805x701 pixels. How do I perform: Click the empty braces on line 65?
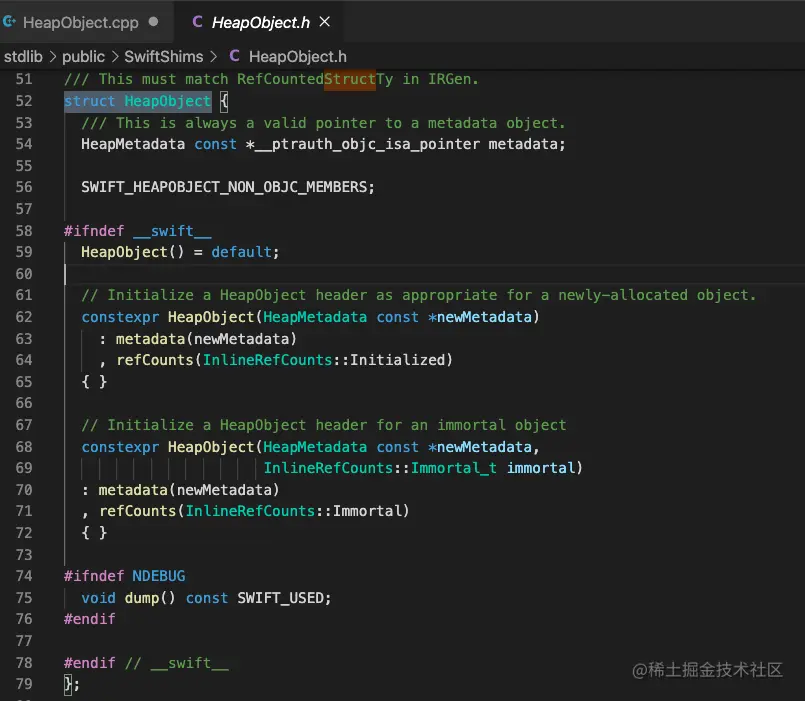(94, 382)
